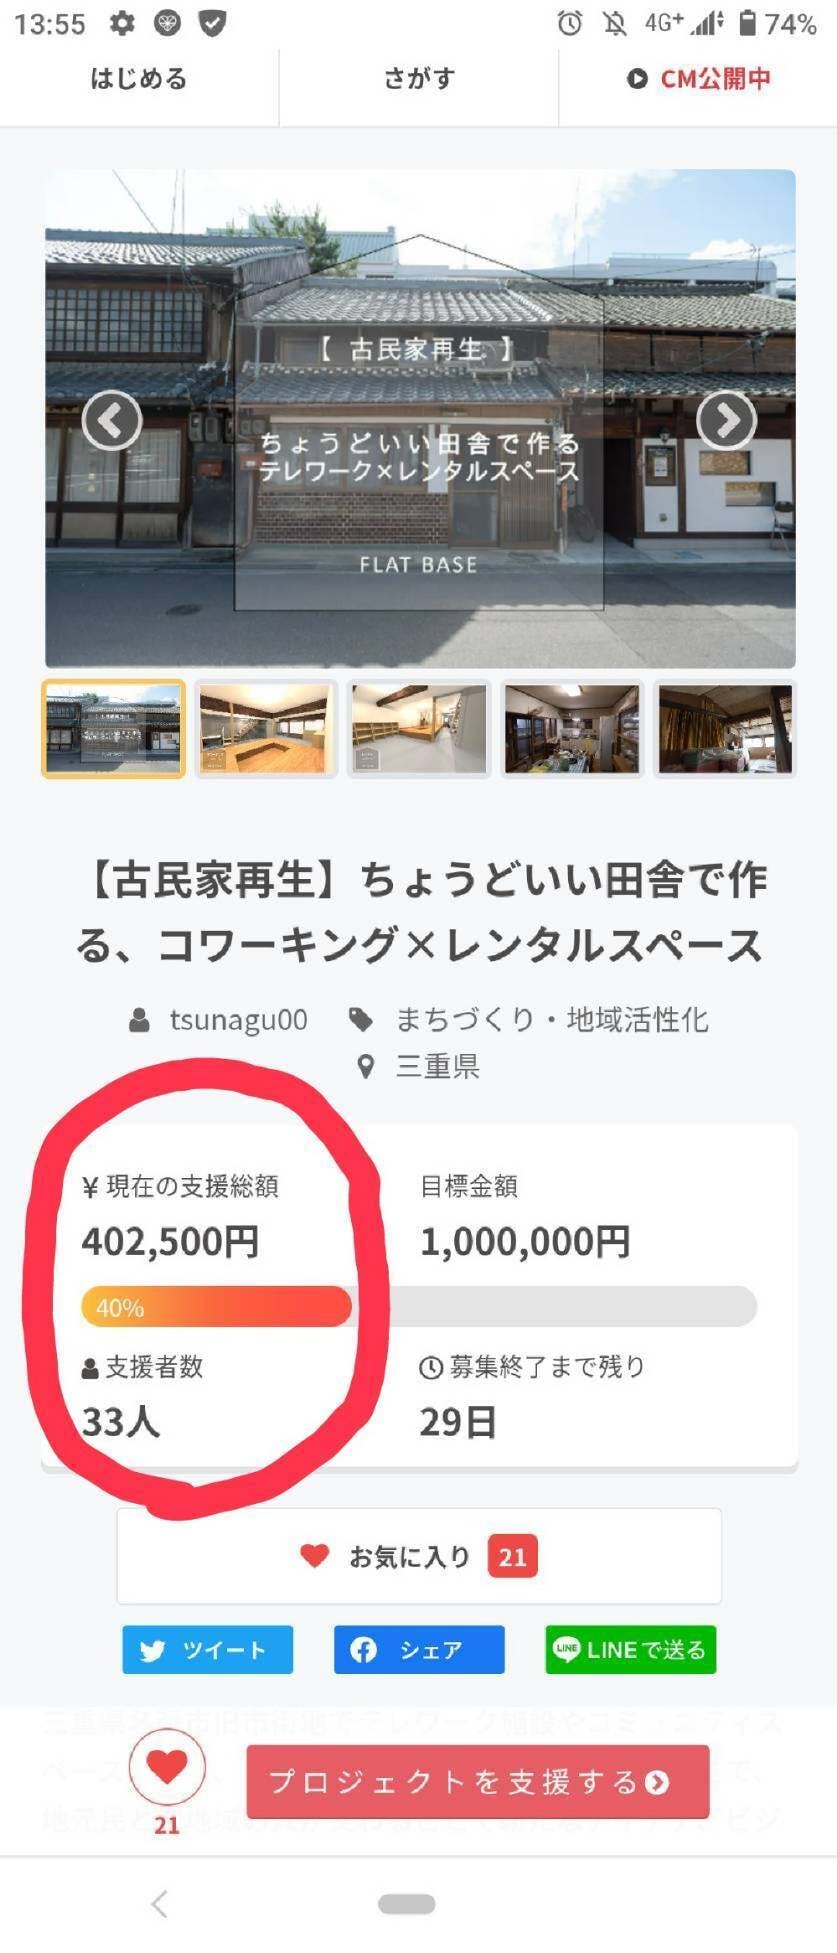Share on Facebook with シェア button
Viewport: 837px width, 1953px height.
[x=419, y=1649]
